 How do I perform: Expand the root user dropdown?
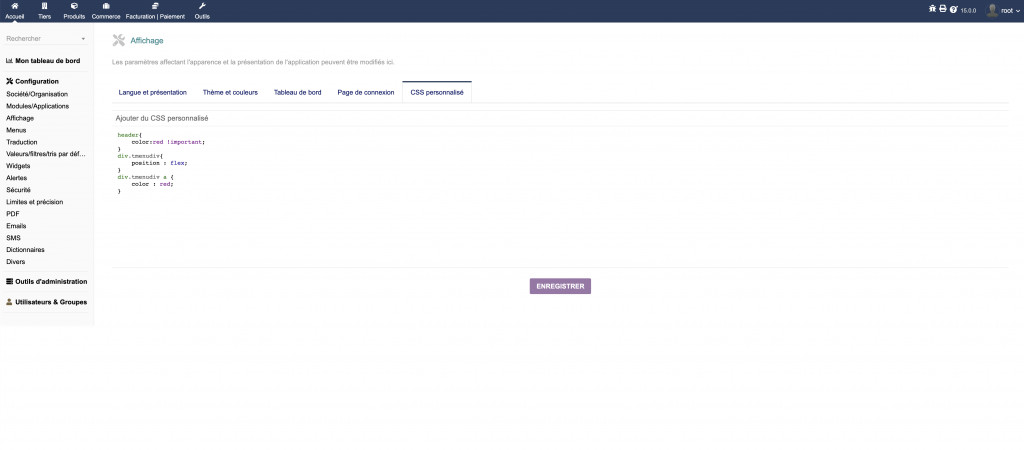(x=1017, y=11)
